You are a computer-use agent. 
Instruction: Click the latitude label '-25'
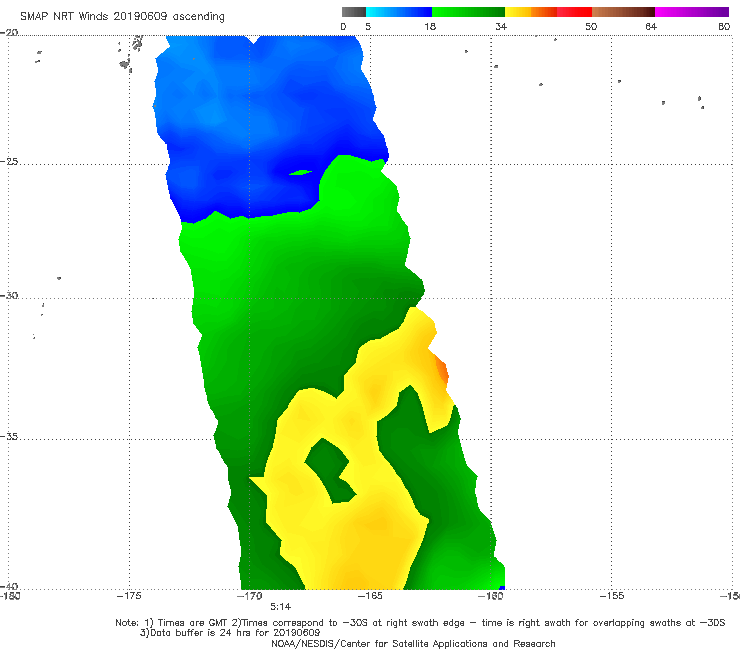(x=9, y=161)
